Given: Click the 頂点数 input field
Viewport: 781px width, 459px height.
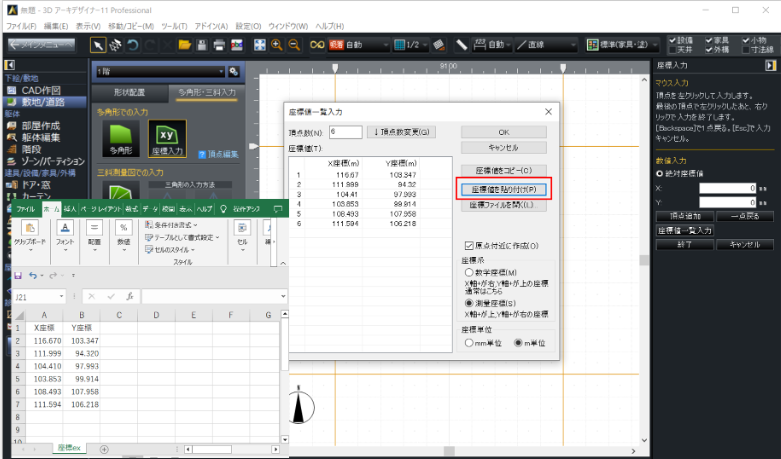Looking at the screenshot, I should [x=344, y=131].
